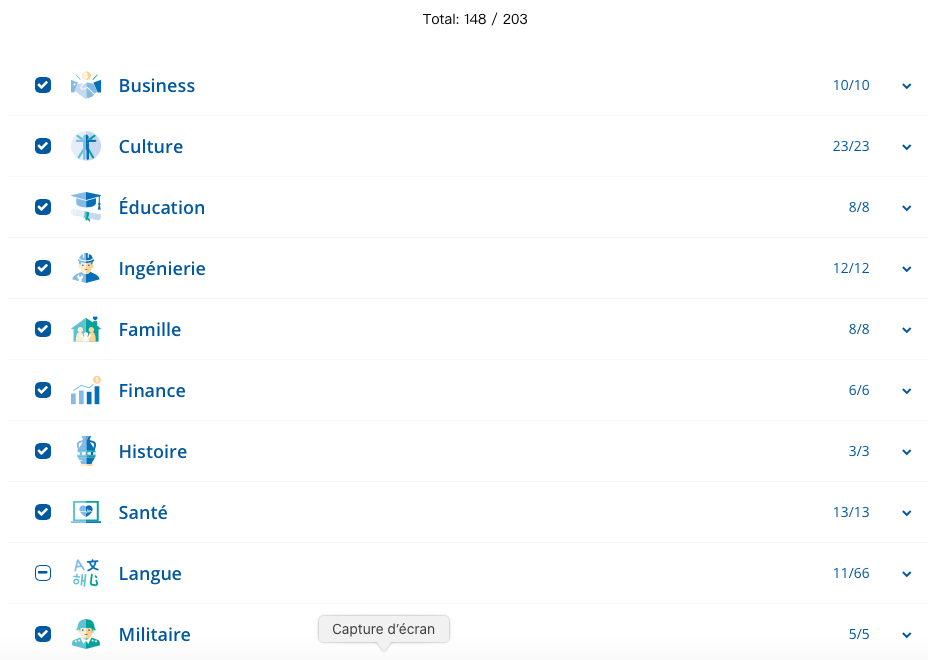Screen dimensions: 928x660
Task: Click the Langue translation icon
Action: click(86, 574)
